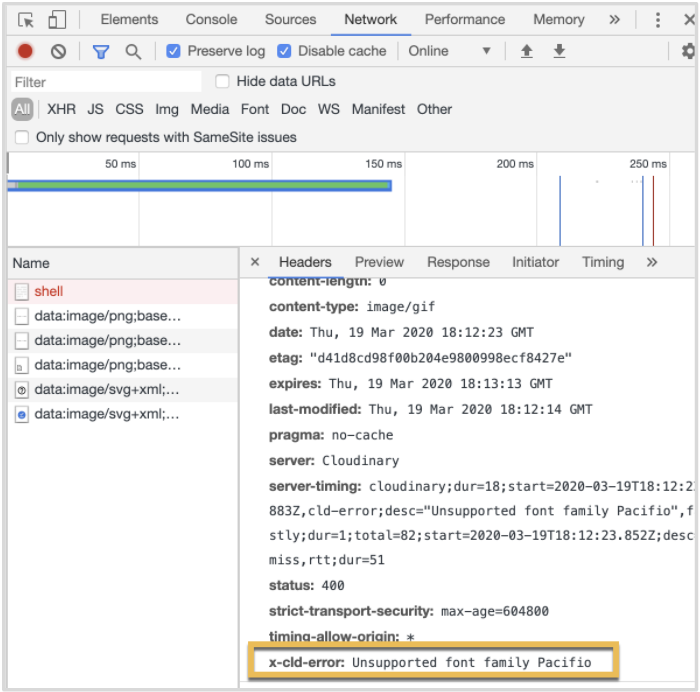Clear the network log icon

point(58,51)
